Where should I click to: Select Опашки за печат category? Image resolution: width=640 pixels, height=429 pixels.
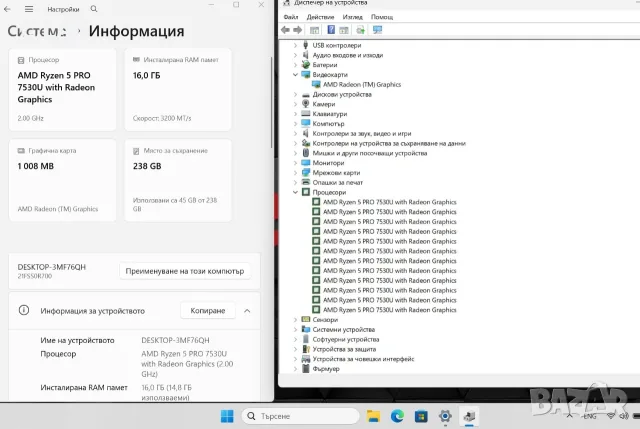tap(338, 182)
